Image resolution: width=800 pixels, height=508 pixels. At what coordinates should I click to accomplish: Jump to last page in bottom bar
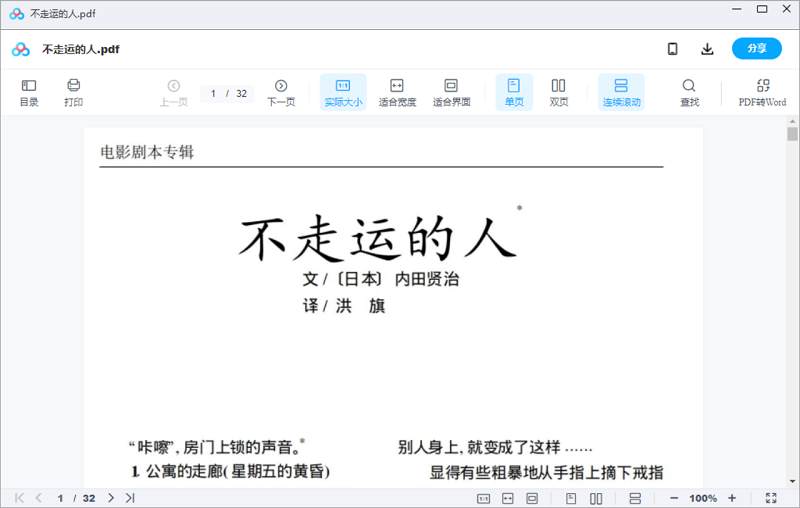tap(130, 498)
